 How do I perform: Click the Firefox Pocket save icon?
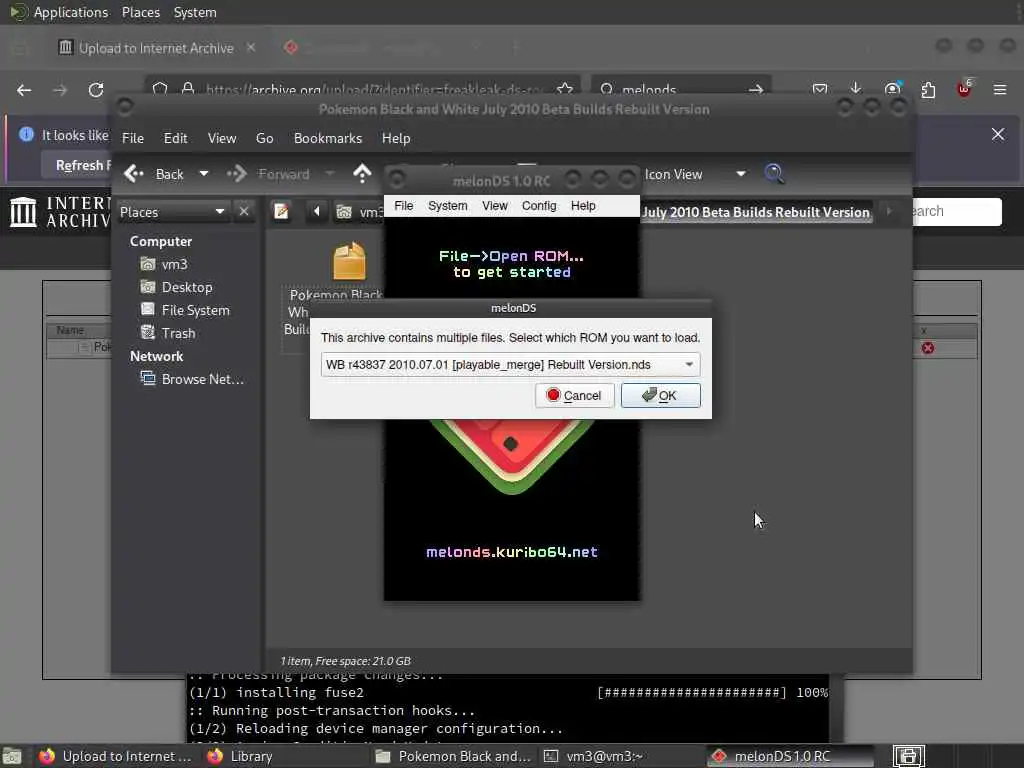point(820,89)
